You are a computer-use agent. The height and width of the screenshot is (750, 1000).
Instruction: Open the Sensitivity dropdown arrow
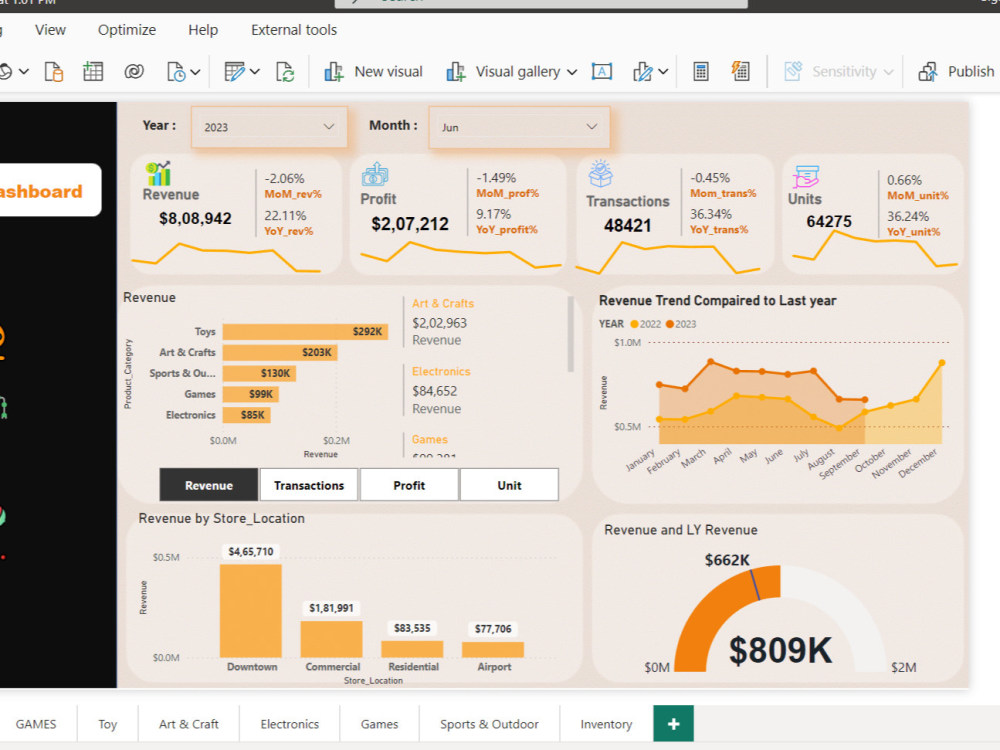coord(888,72)
